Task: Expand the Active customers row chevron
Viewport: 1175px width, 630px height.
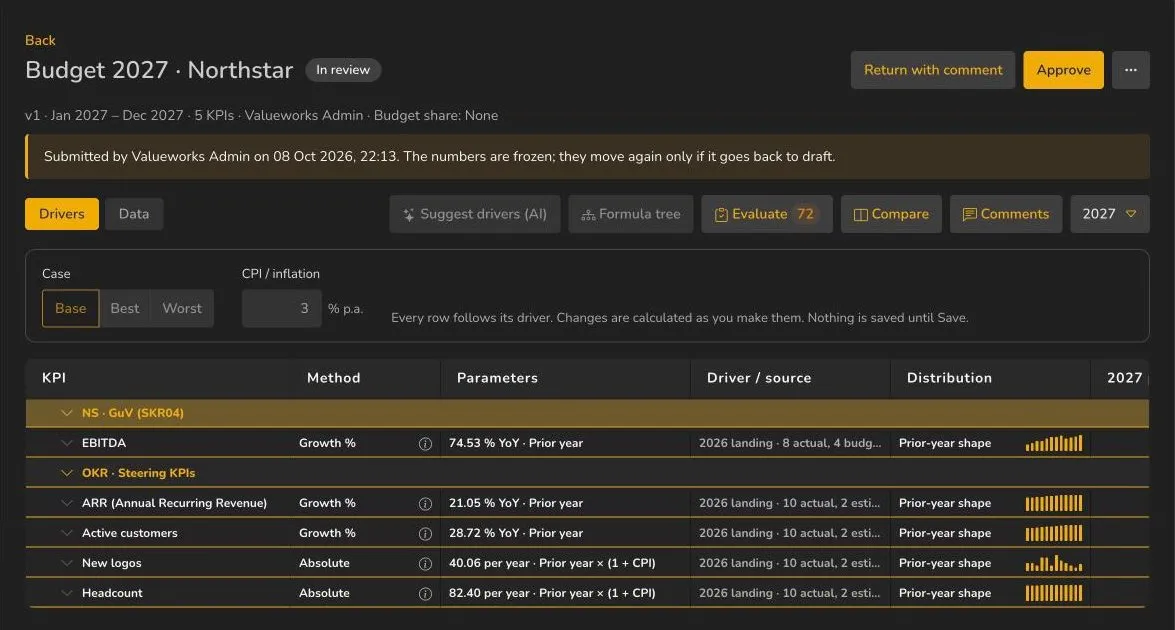Action: pos(67,533)
